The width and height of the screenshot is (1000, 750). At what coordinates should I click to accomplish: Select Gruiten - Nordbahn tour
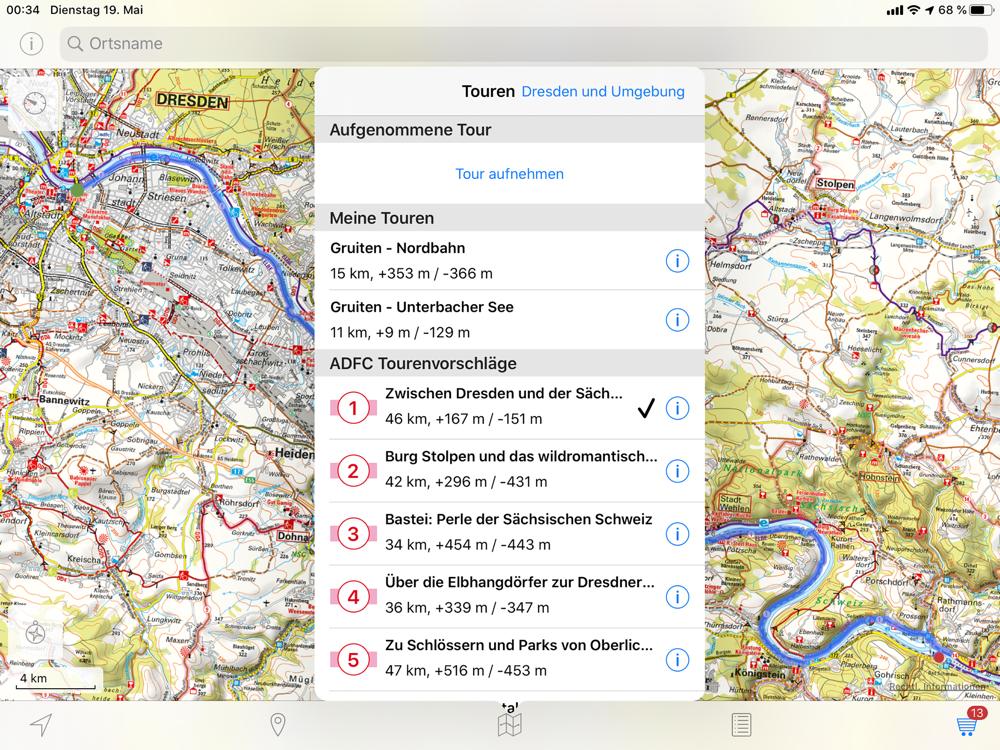[x=510, y=260]
